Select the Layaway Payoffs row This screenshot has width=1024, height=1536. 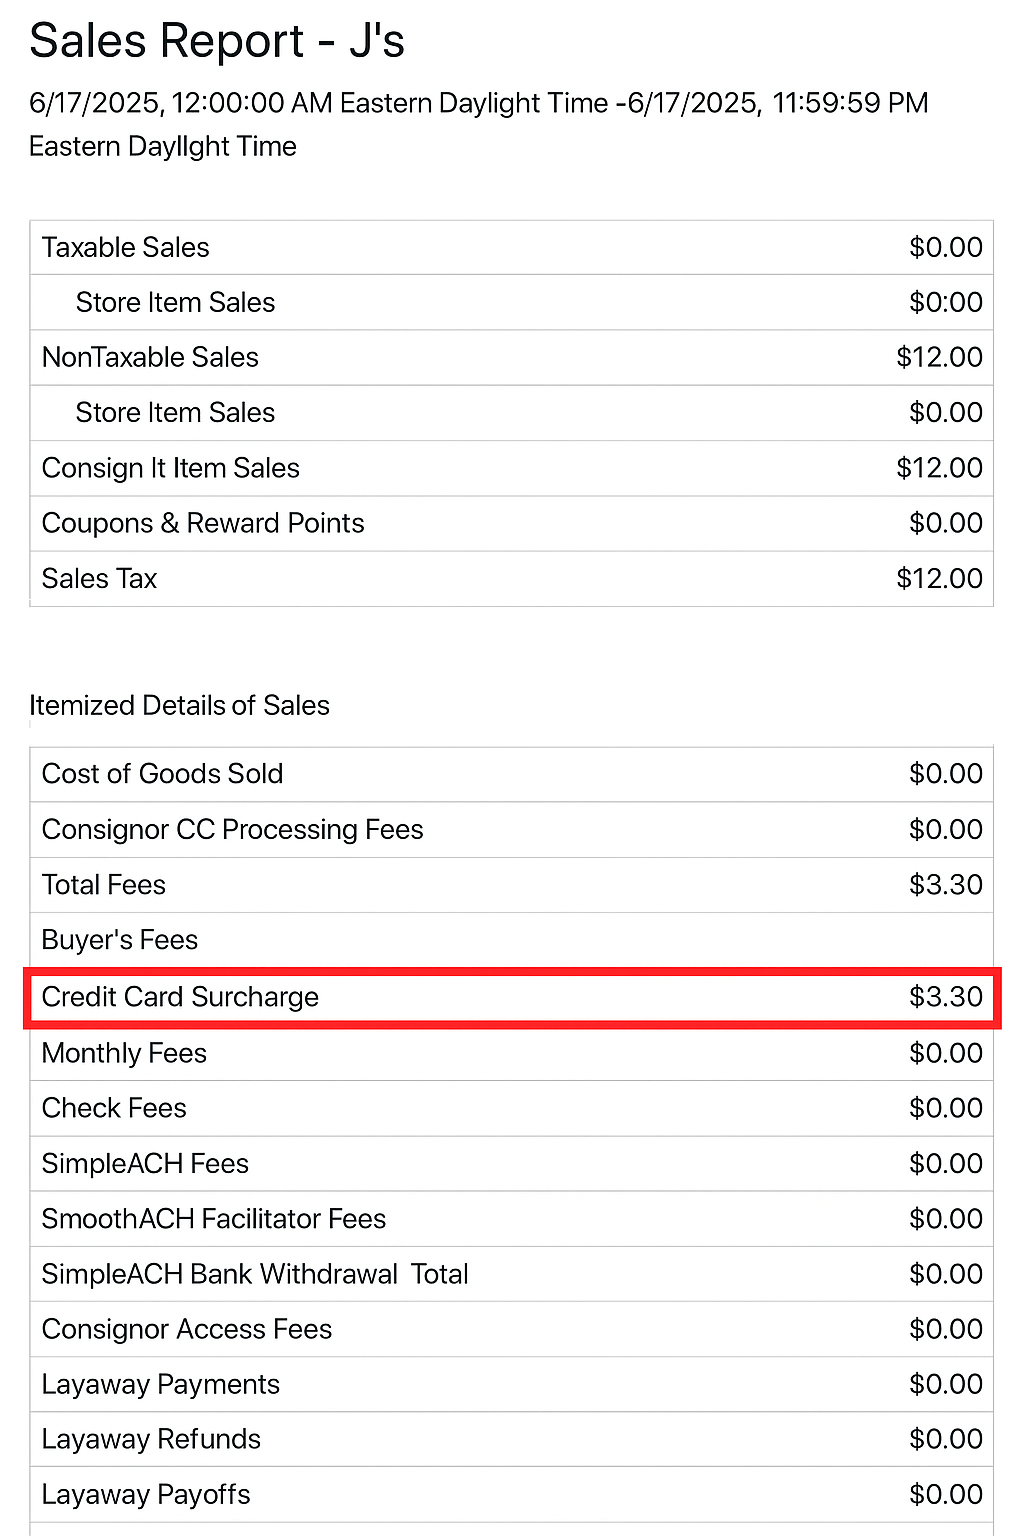pyautogui.click(x=511, y=1494)
